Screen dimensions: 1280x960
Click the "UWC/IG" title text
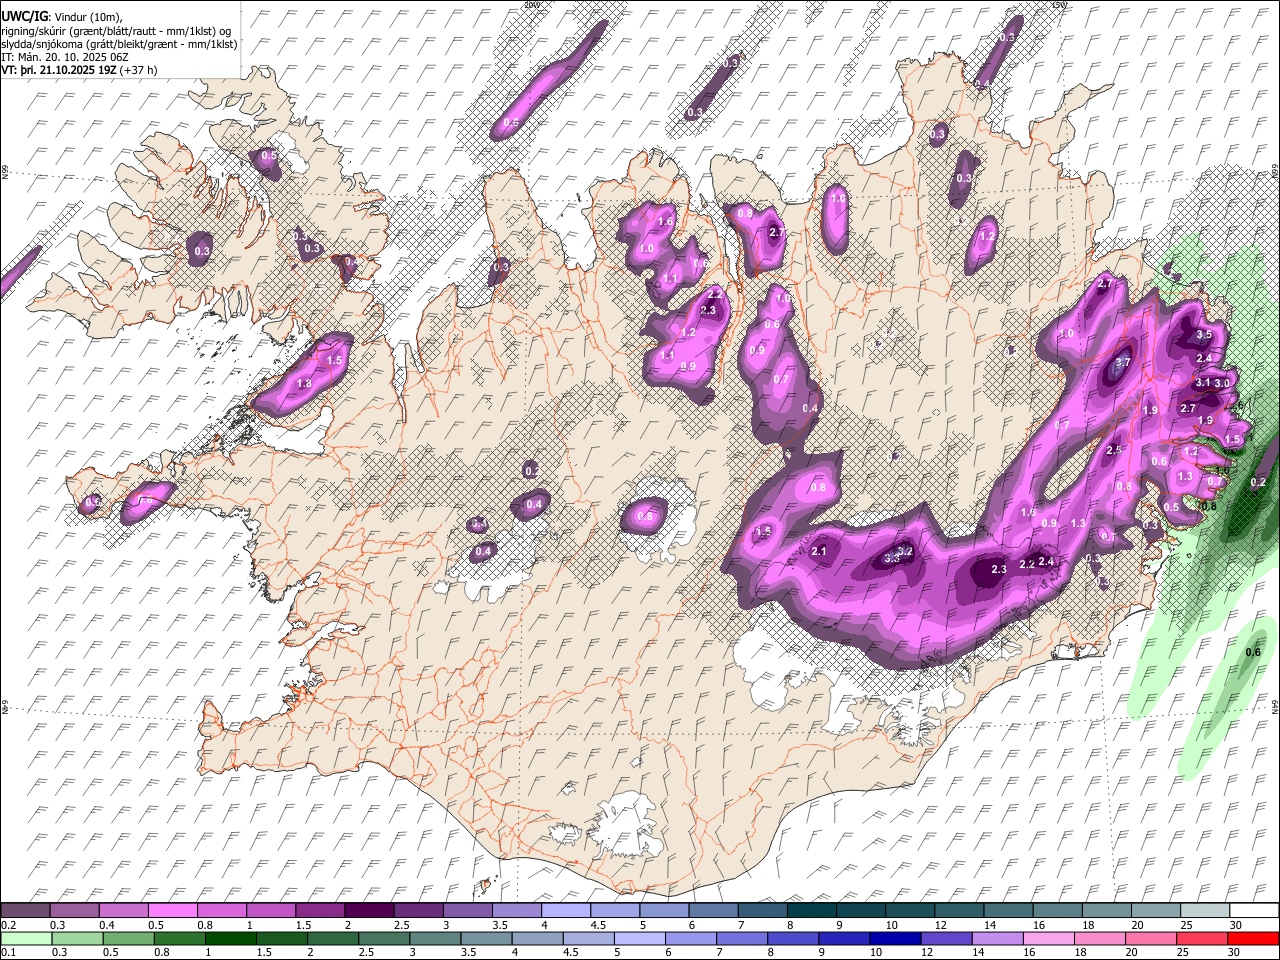coord(24,17)
